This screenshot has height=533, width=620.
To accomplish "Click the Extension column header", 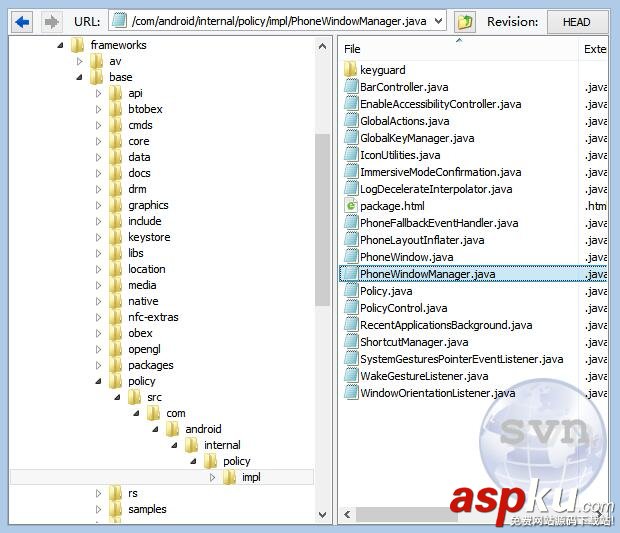I will [594, 49].
